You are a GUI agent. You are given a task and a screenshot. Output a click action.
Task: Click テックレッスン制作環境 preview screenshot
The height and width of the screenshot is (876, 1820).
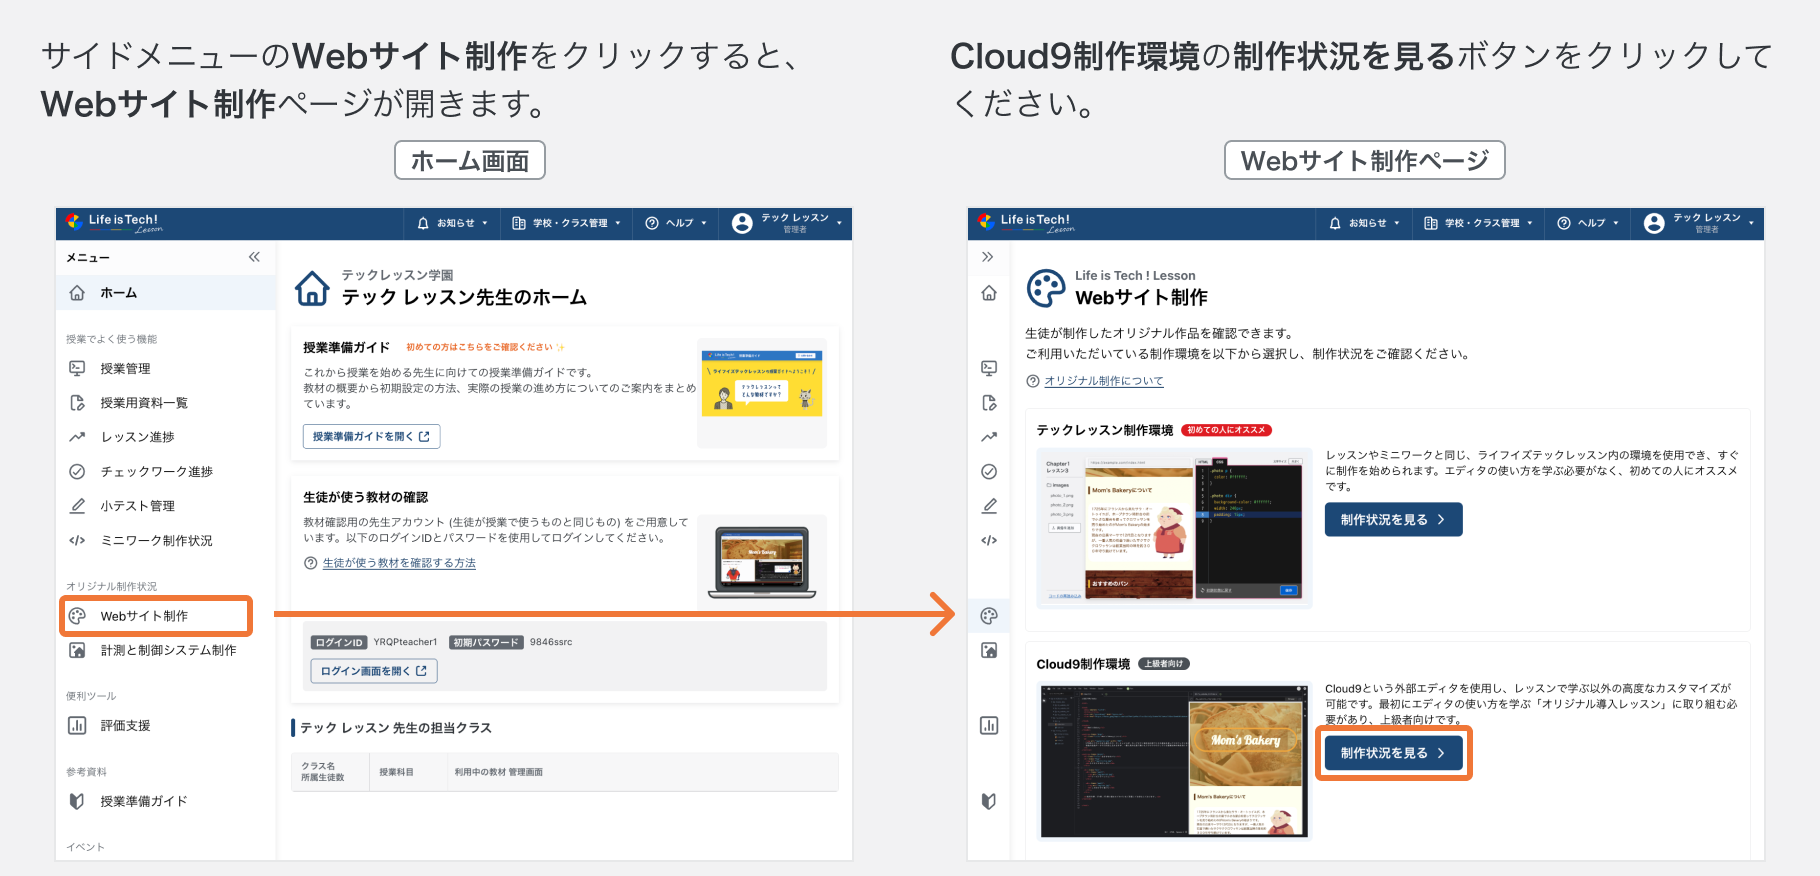(x=1174, y=529)
